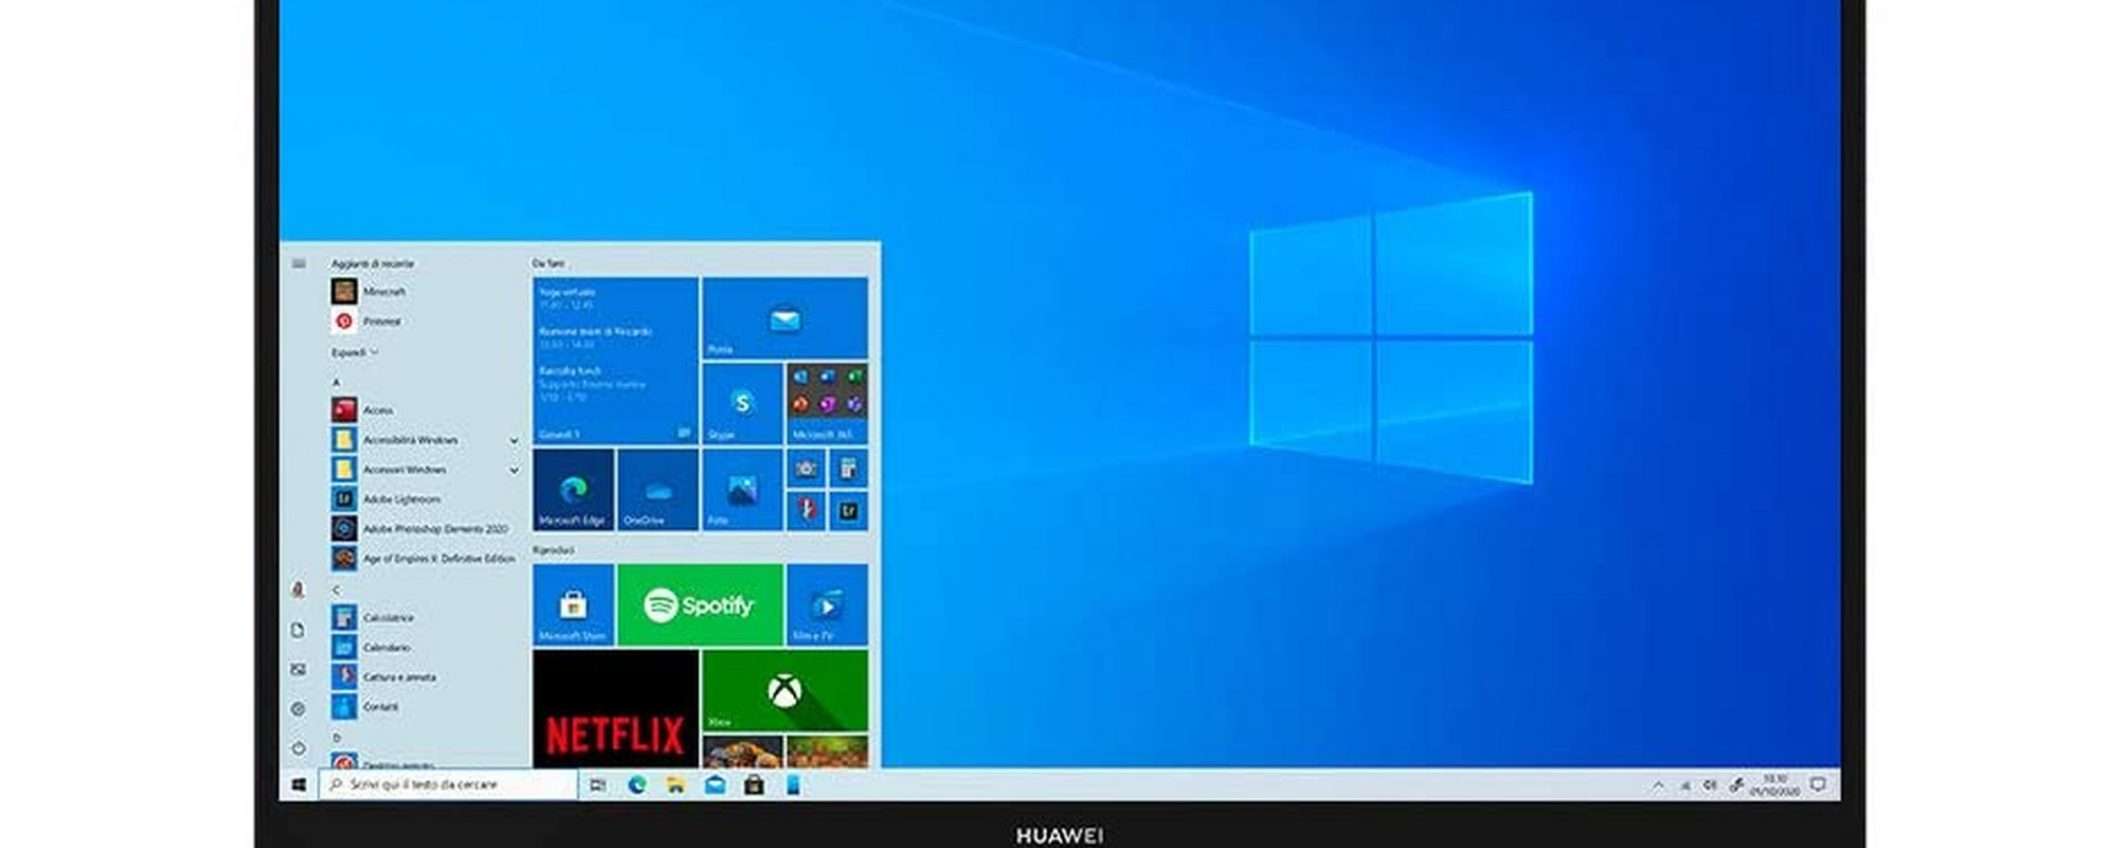Open Cattura e annota in the app list

[x=384, y=677]
